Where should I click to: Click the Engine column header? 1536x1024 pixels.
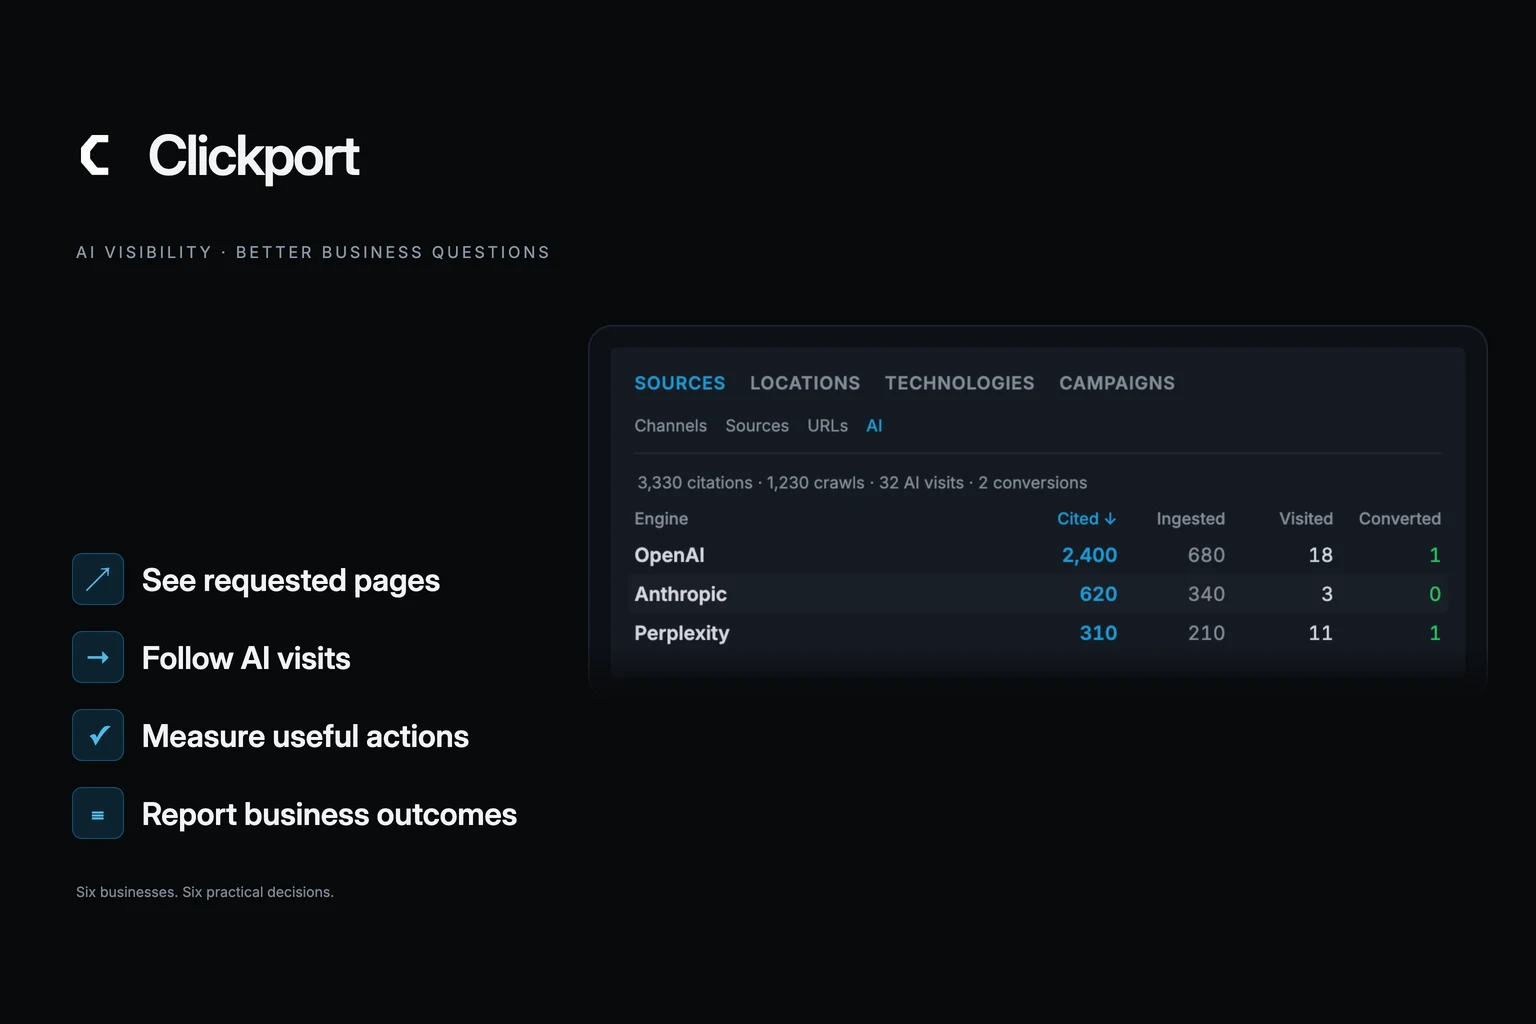661,519
